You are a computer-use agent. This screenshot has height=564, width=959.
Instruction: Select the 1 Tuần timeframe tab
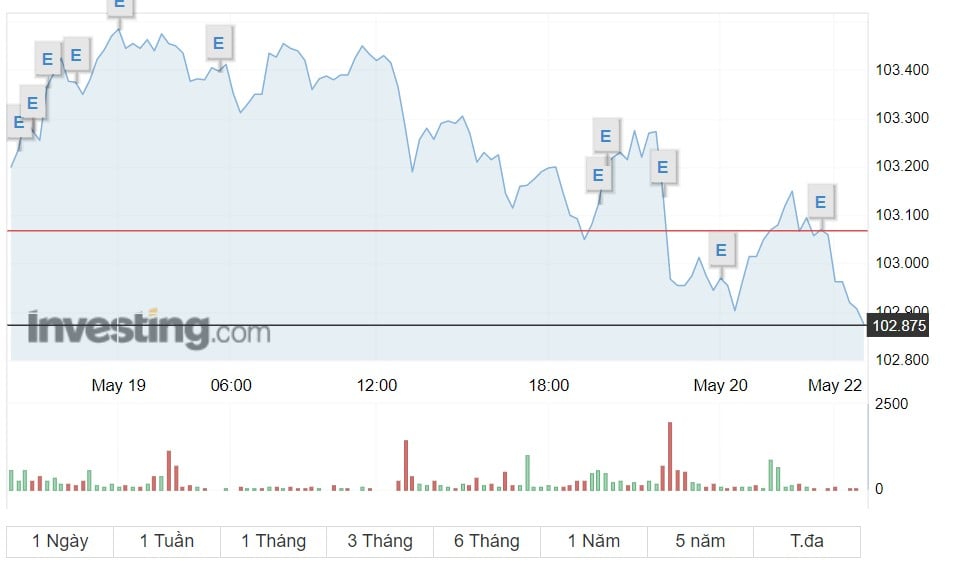[x=167, y=541]
